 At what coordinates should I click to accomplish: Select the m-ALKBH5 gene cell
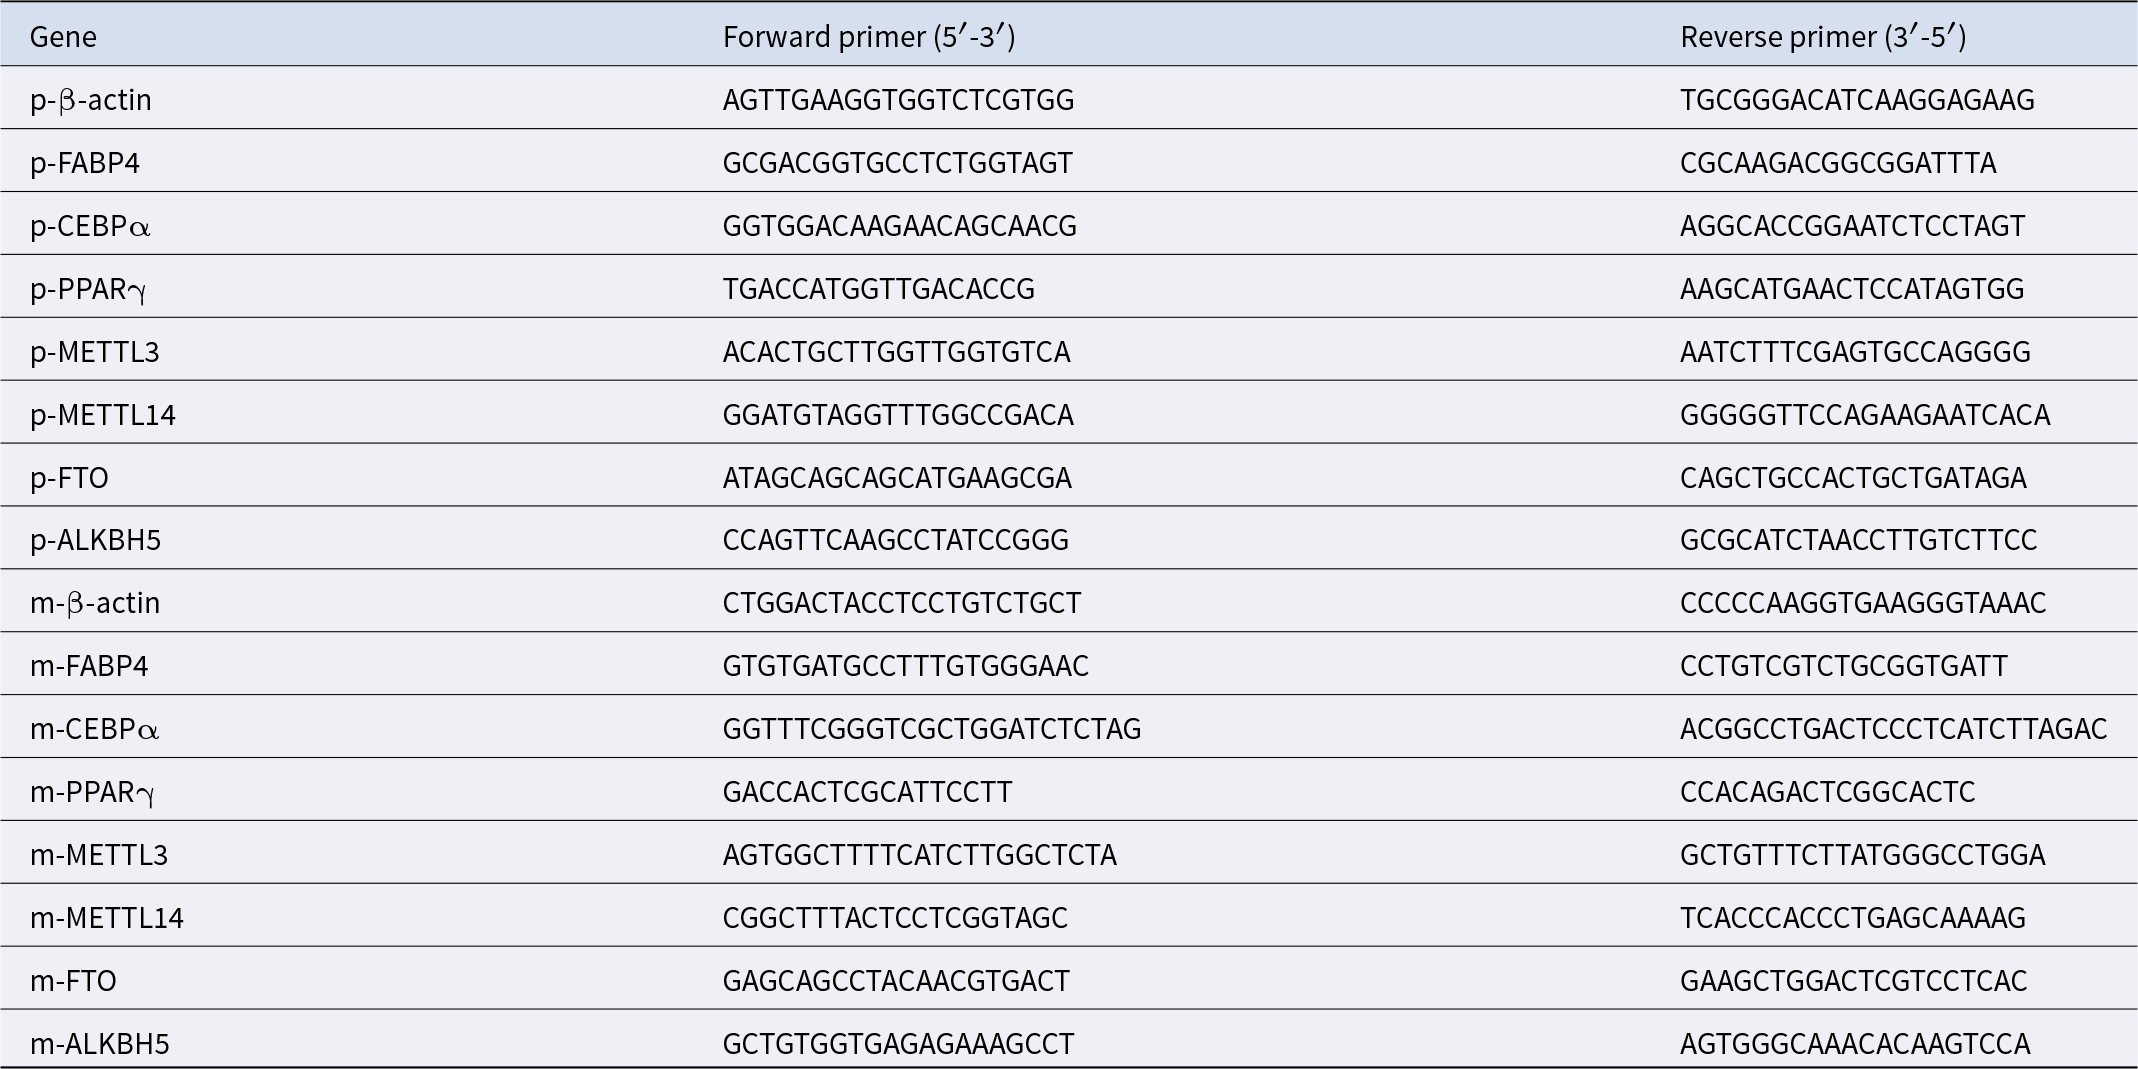click(100, 1044)
